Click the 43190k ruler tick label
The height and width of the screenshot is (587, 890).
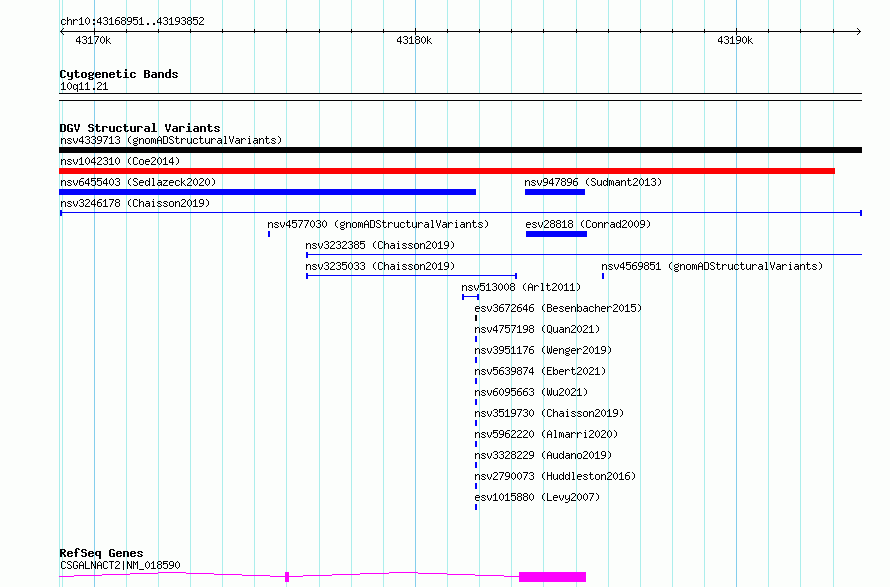pyautogui.click(x=735, y=40)
